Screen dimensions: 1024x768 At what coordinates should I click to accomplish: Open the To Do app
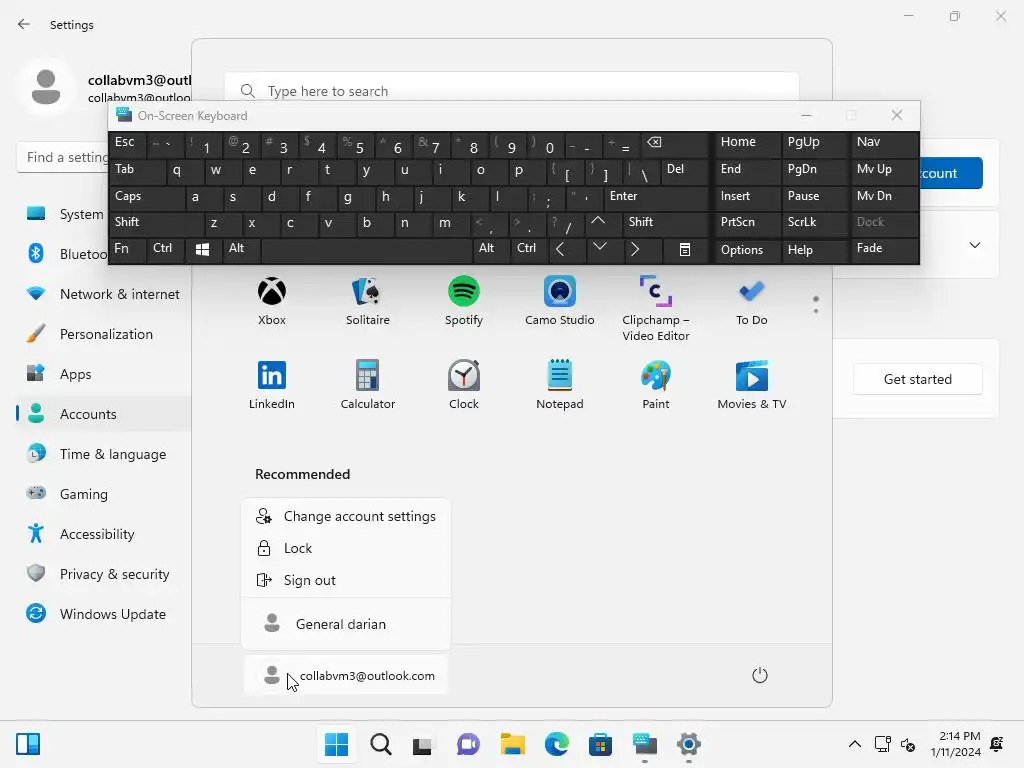point(752,301)
